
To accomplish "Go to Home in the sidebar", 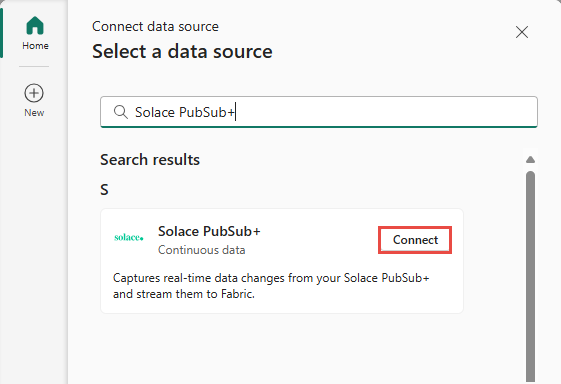I will coord(35,33).
